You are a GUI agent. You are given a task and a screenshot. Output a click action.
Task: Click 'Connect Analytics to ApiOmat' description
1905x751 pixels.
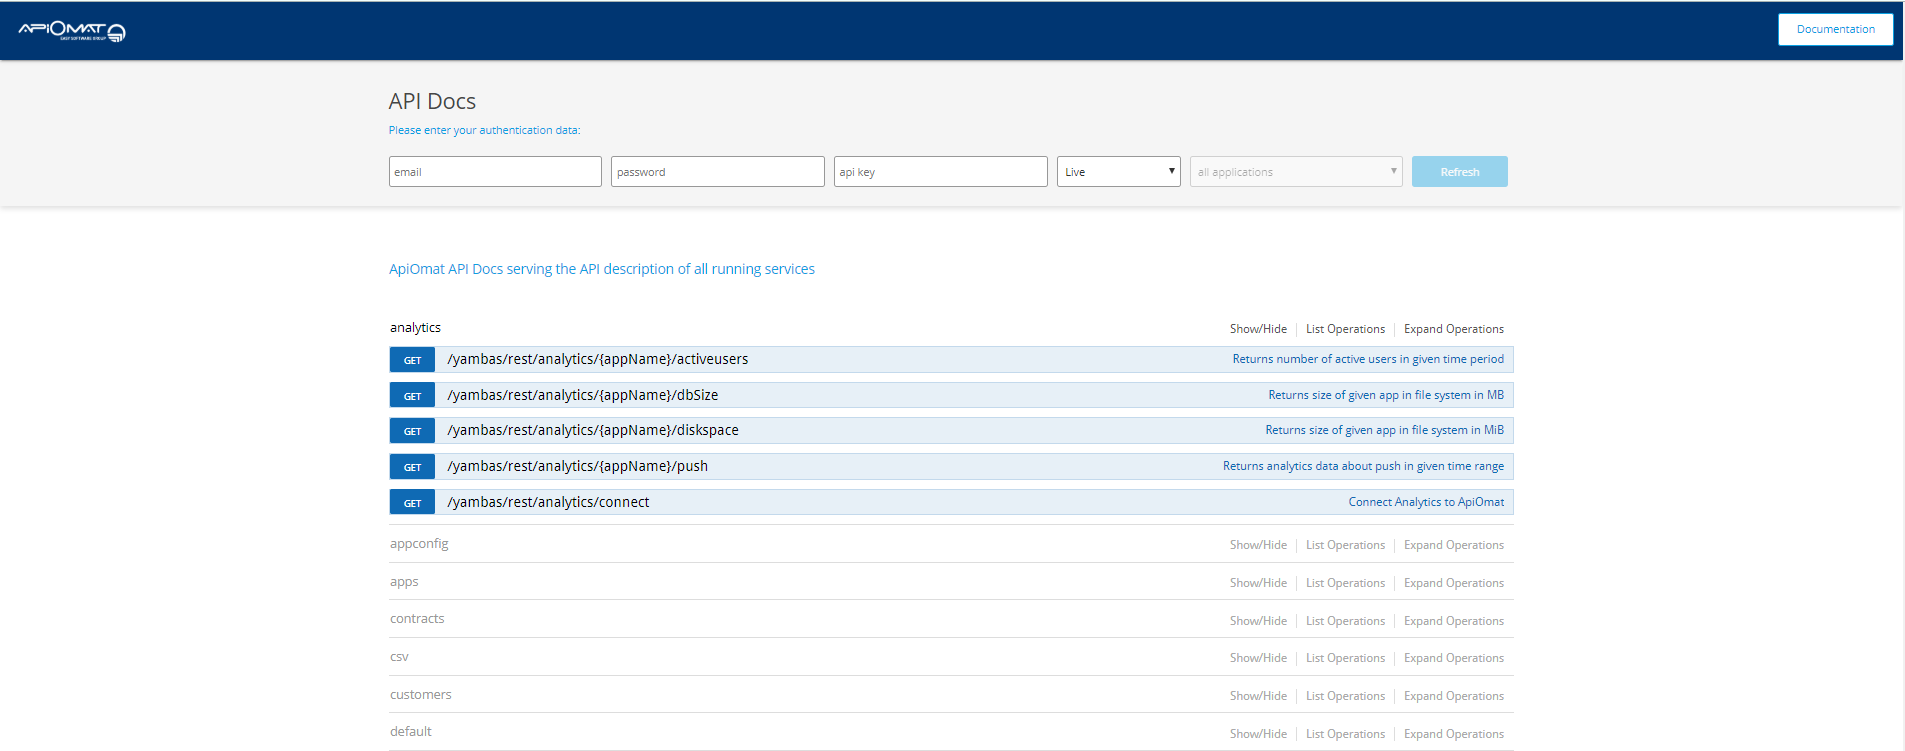click(x=1426, y=502)
